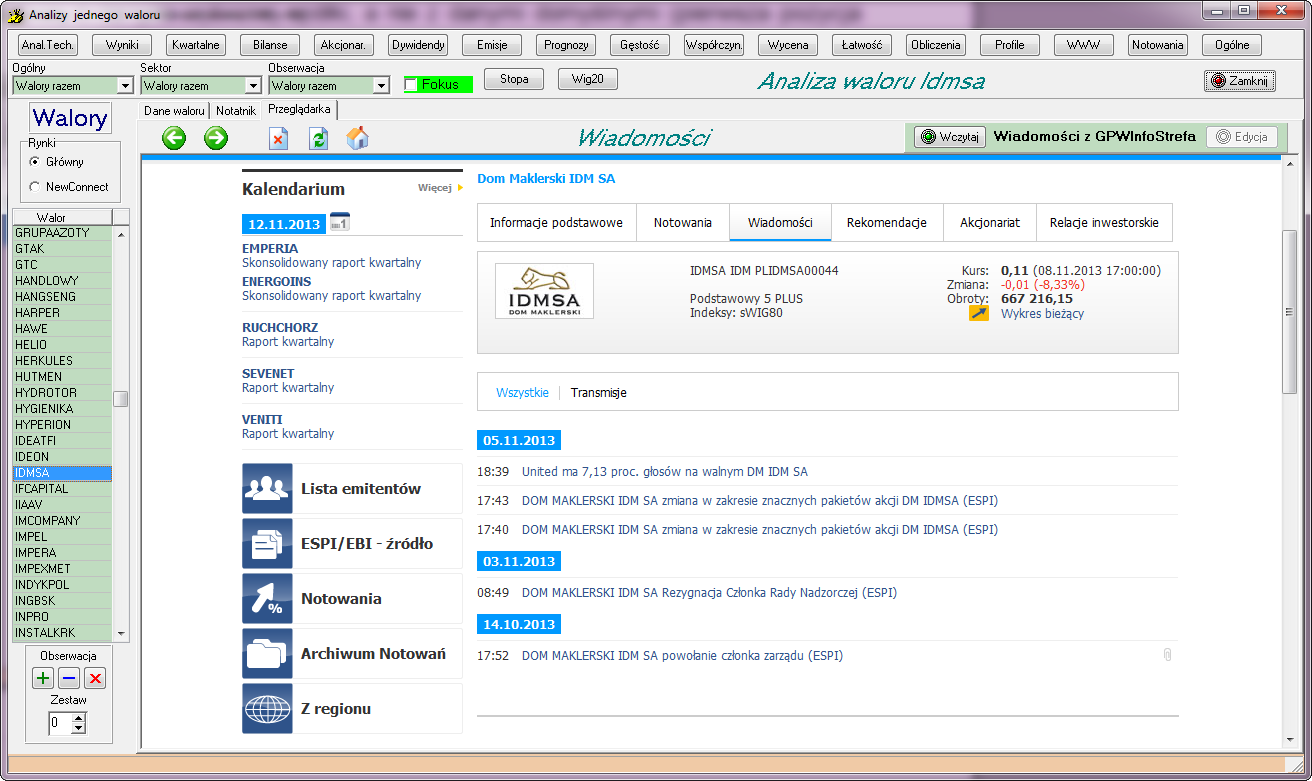
Task: Open Rezygnacja Członka Rady Nadzorczej news link
Action: (709, 592)
